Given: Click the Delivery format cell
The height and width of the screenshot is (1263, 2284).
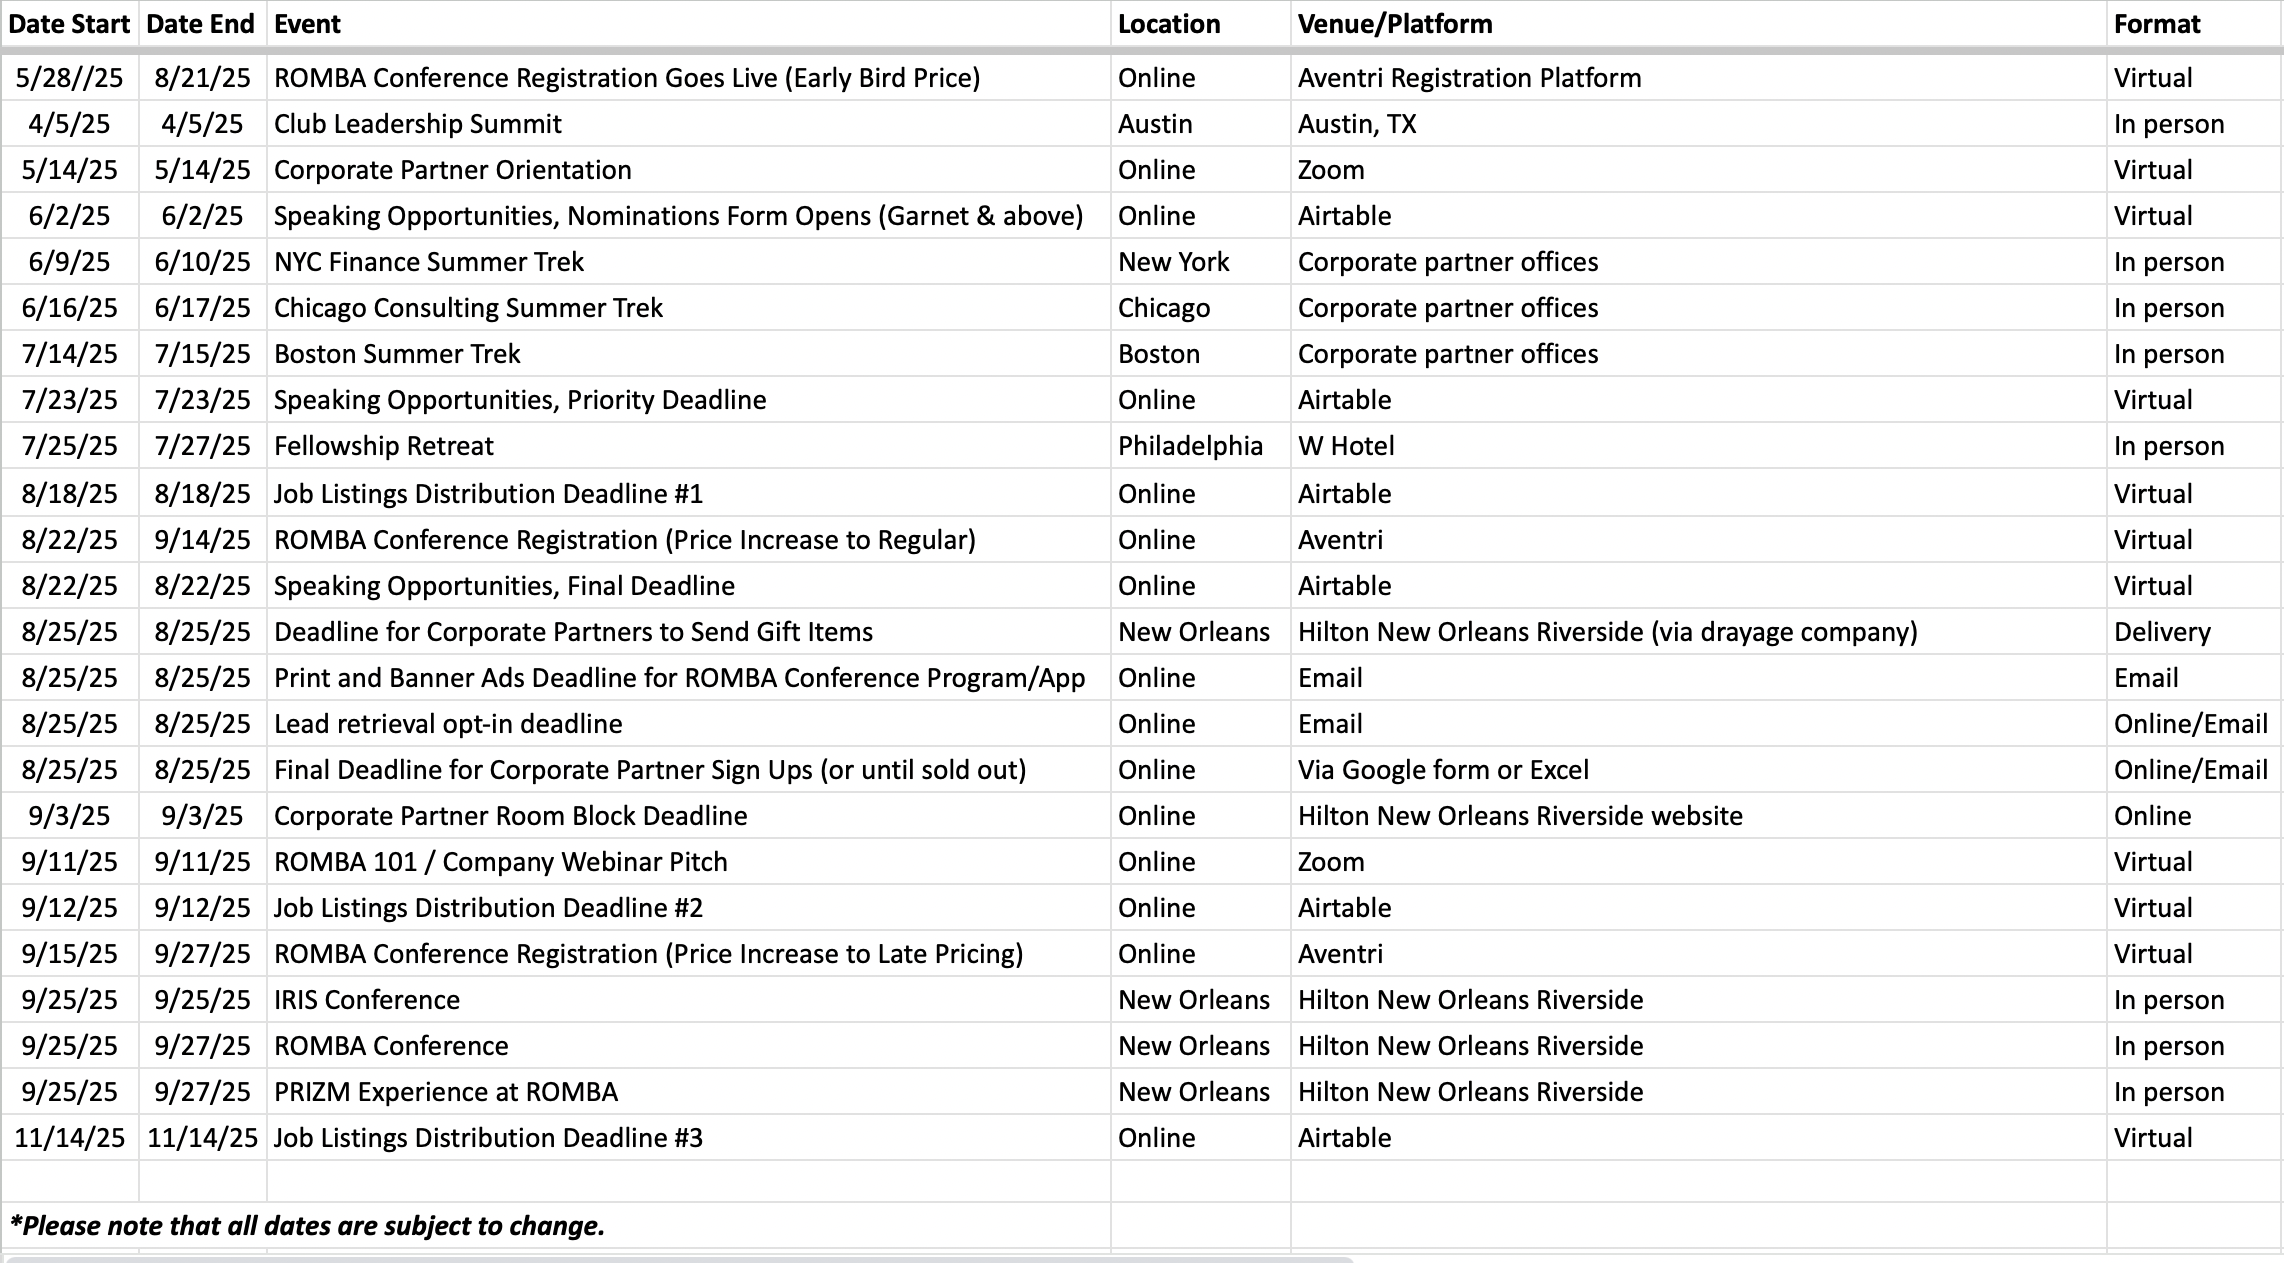Looking at the screenshot, I should pos(2194,632).
